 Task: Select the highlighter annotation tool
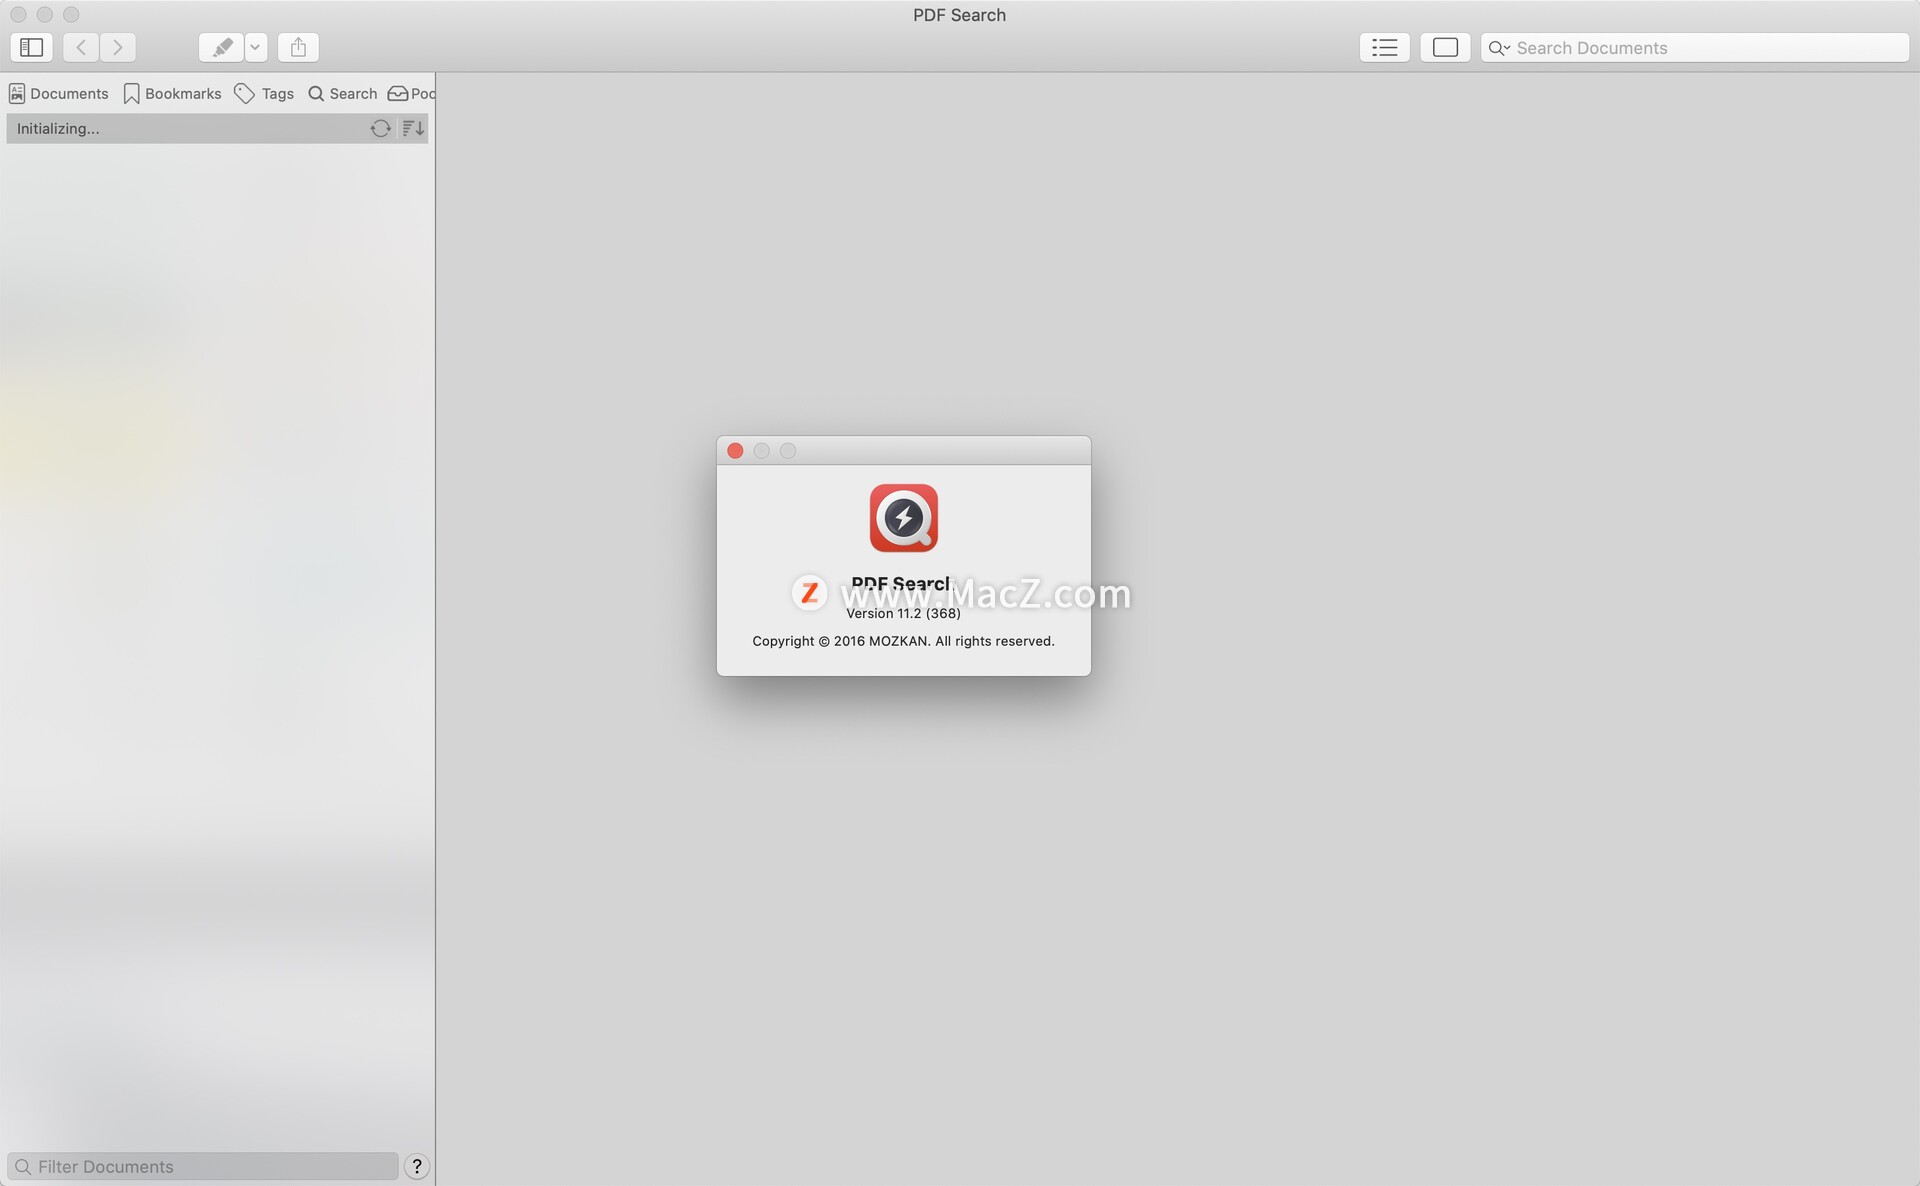tap(222, 47)
